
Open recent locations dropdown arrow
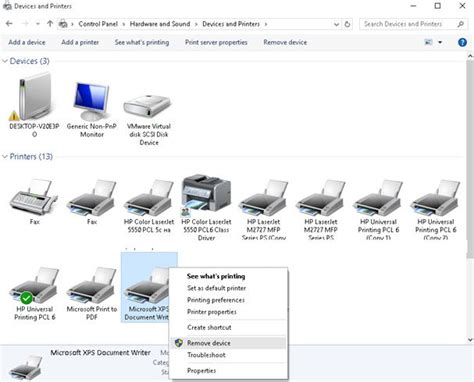click(38, 24)
